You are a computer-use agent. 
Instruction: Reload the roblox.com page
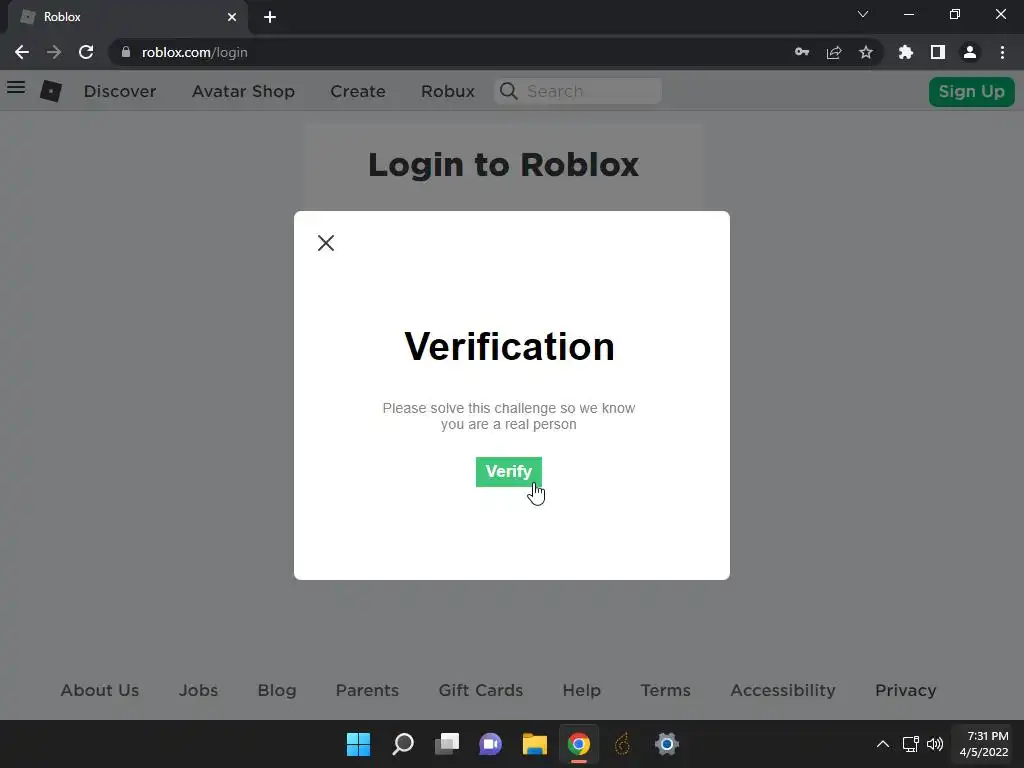click(86, 52)
